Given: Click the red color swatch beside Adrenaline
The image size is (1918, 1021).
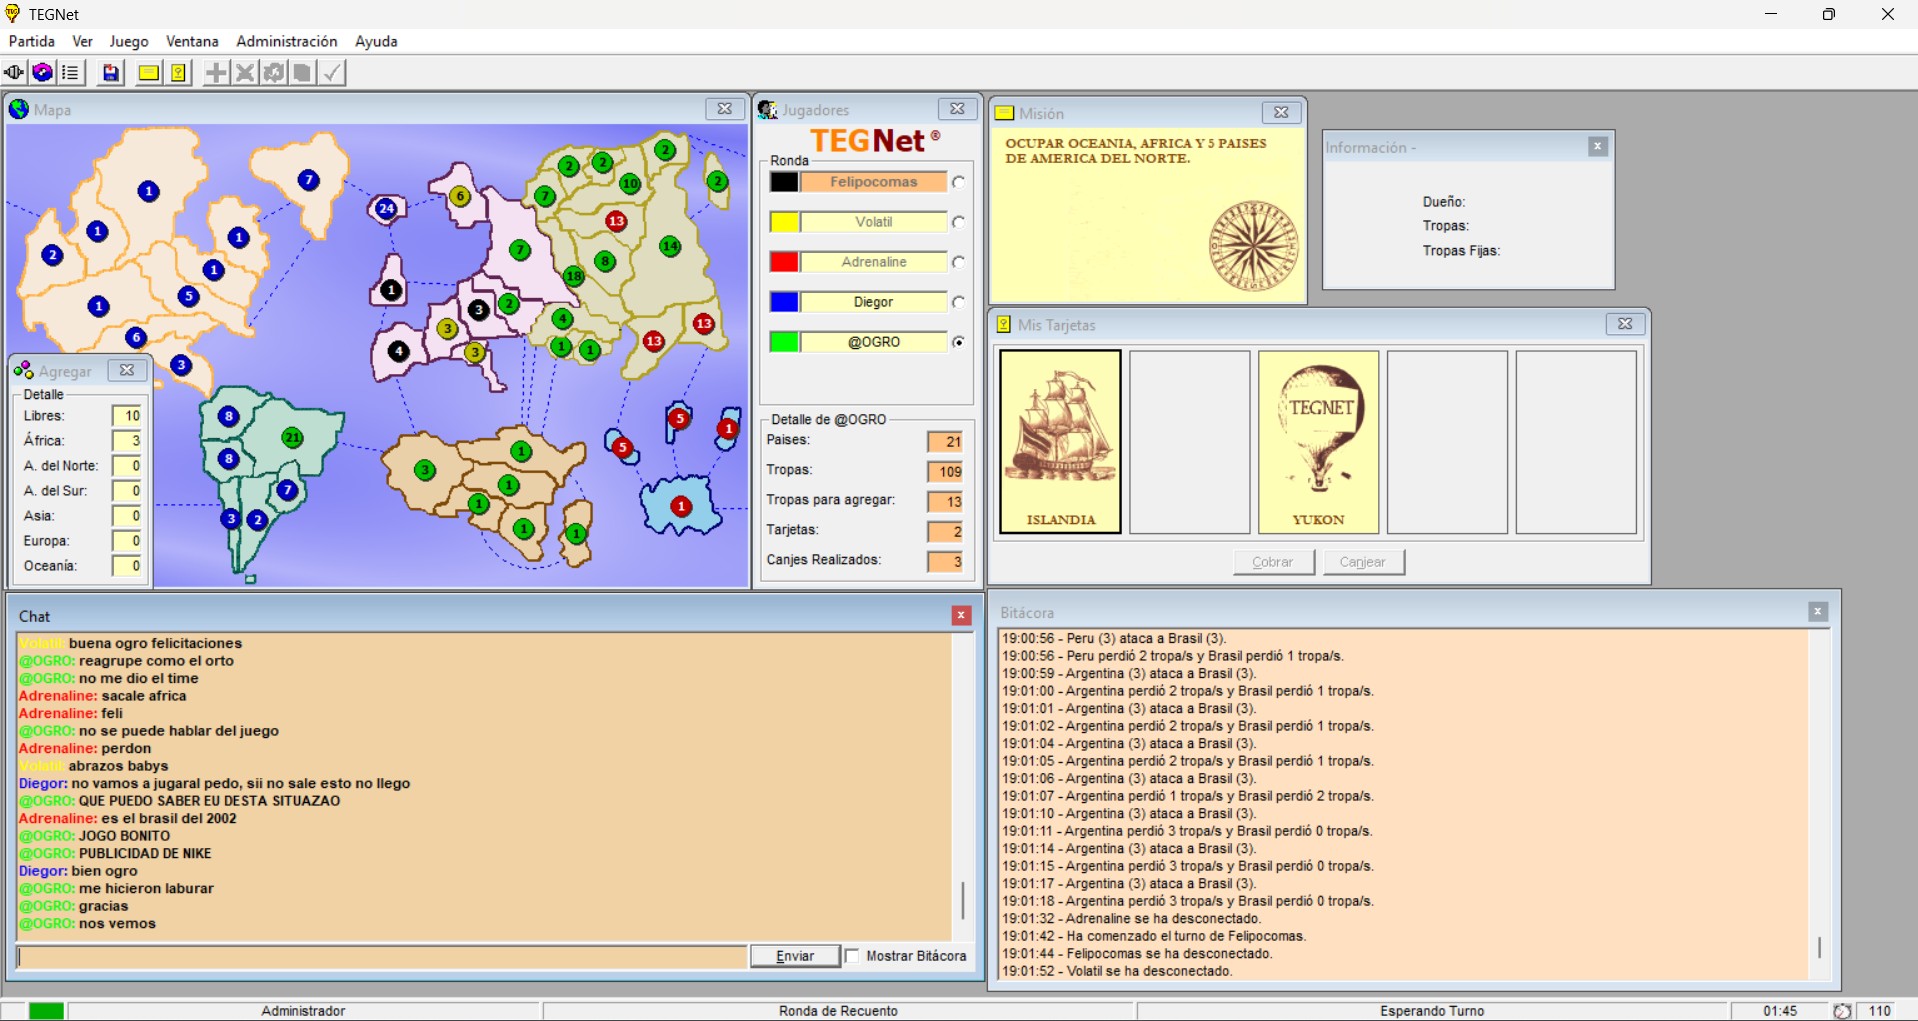Looking at the screenshot, I should (784, 262).
